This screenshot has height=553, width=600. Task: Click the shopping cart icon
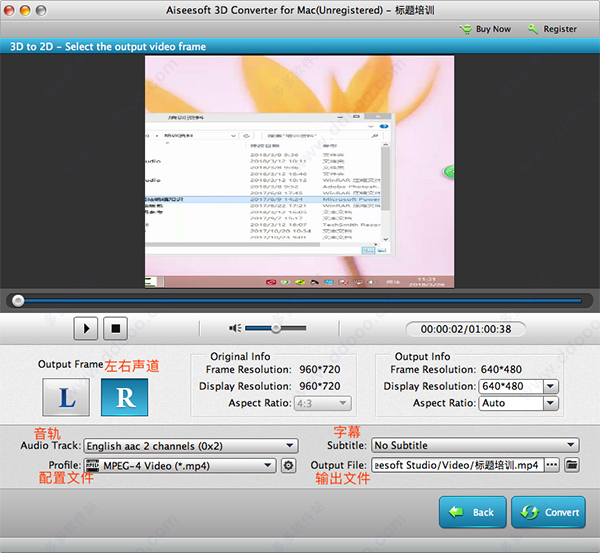466,29
